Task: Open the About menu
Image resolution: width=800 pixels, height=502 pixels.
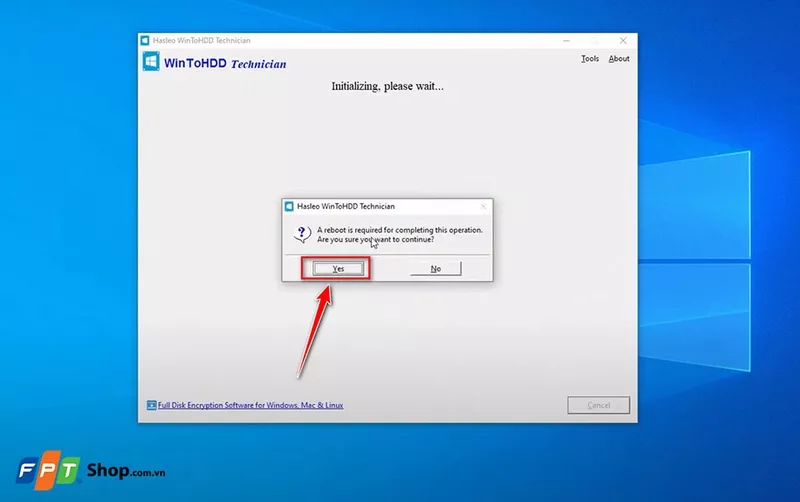Action: [x=619, y=59]
